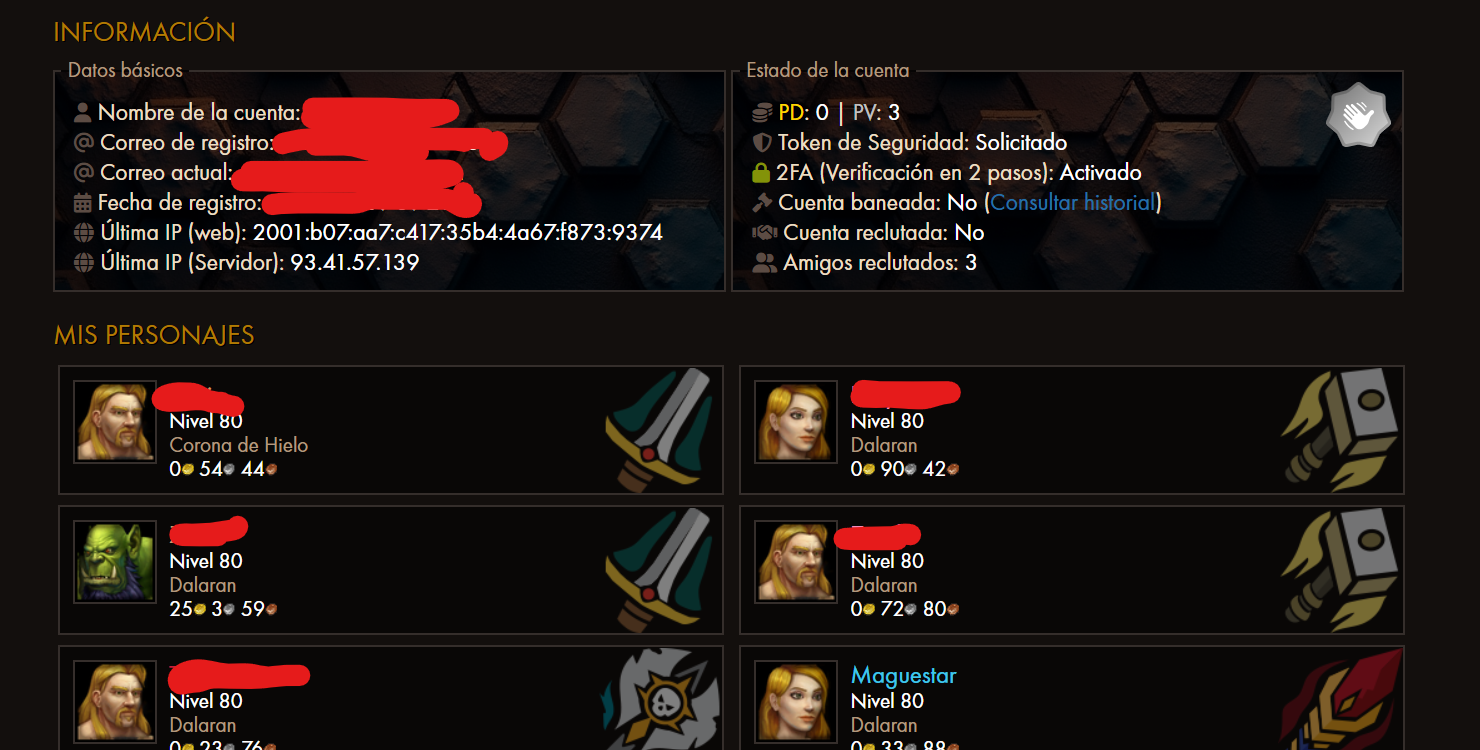The image size is (1480, 750).
Task: Click the Corona de Hielo character portrait
Action: [x=115, y=422]
